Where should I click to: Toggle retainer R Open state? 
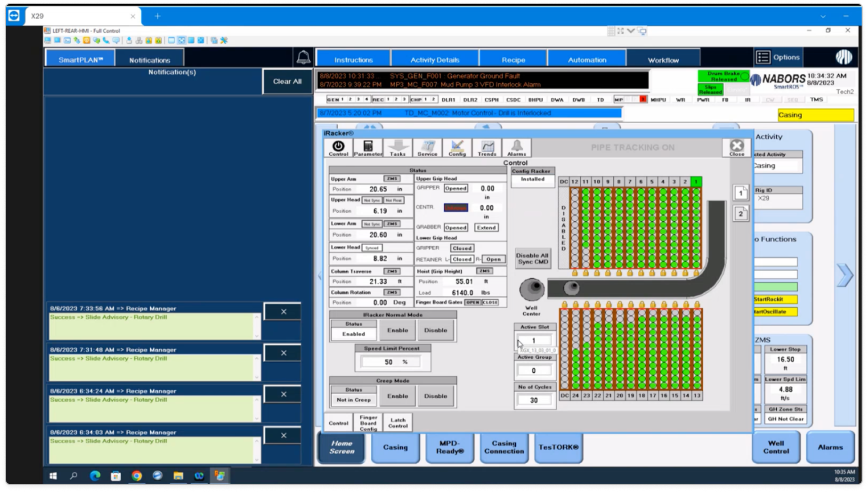coord(493,259)
